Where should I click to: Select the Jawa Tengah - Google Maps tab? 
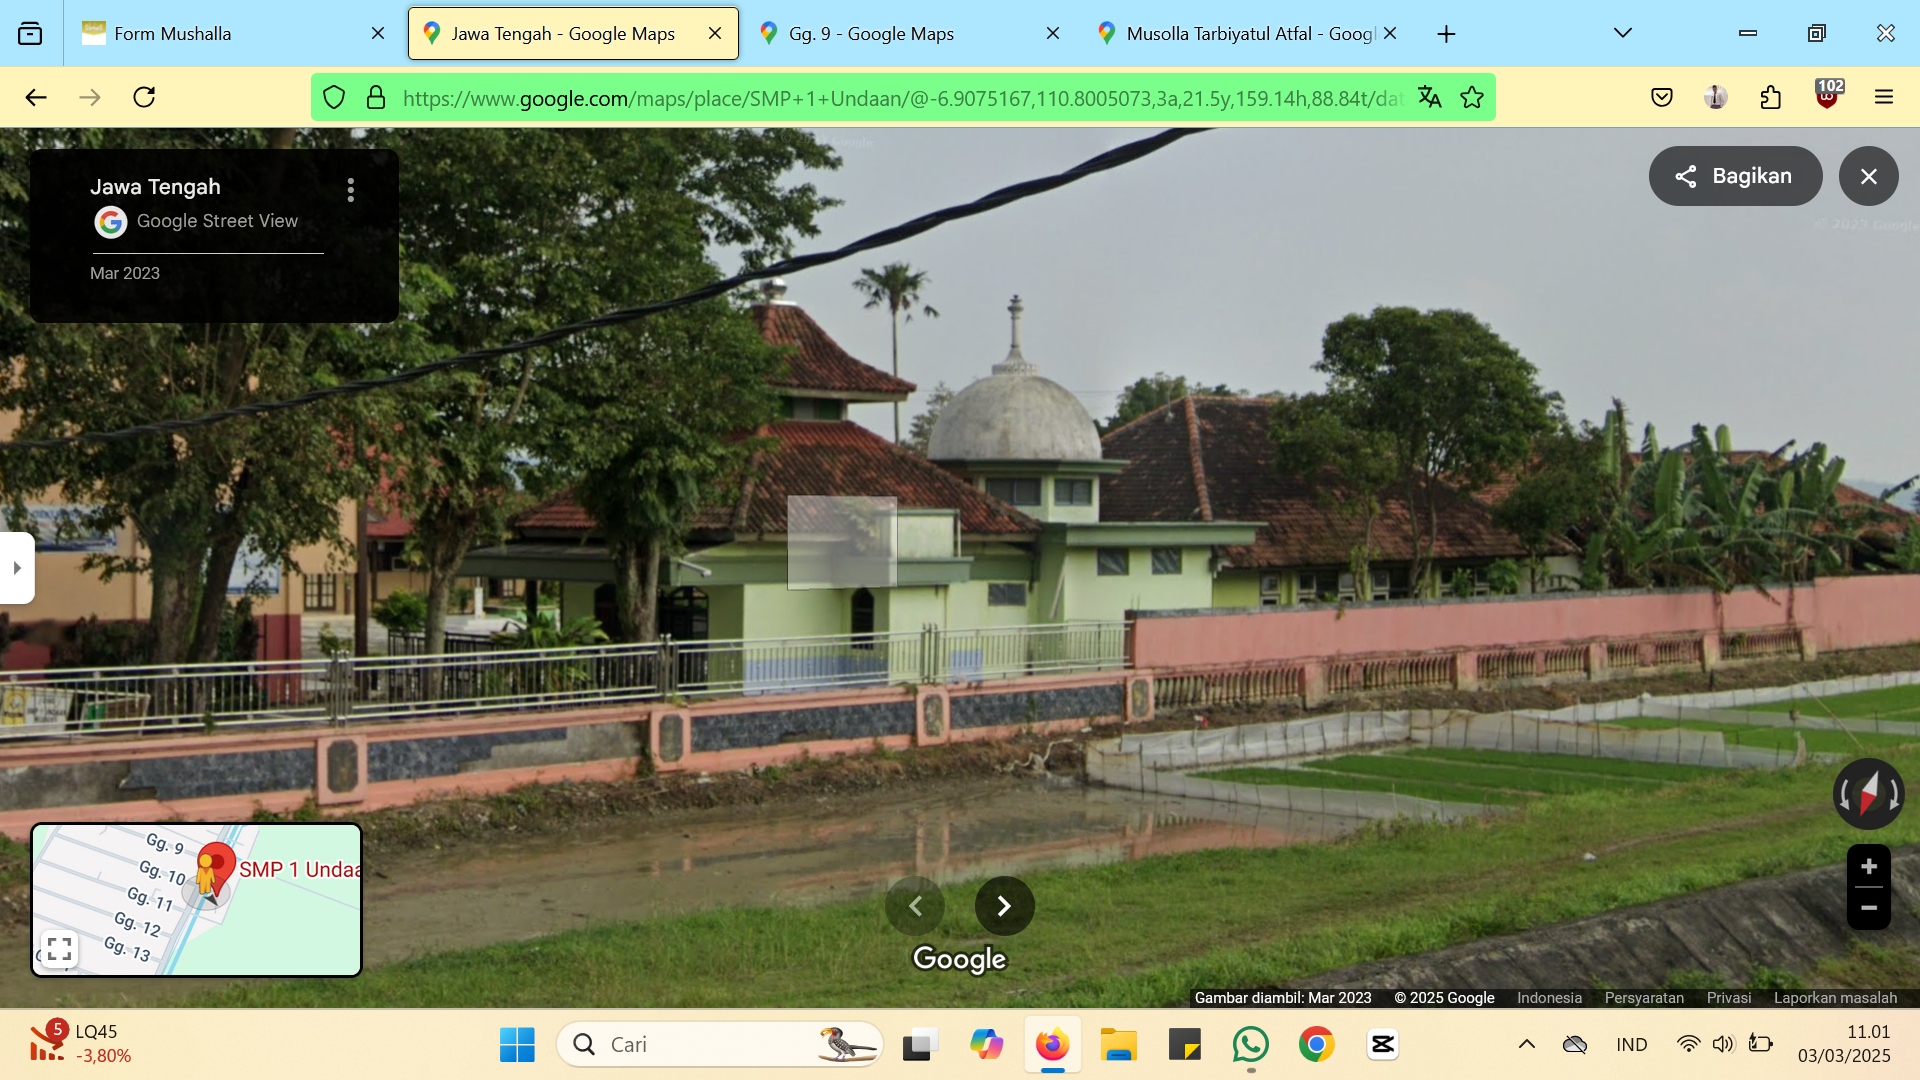tap(573, 34)
